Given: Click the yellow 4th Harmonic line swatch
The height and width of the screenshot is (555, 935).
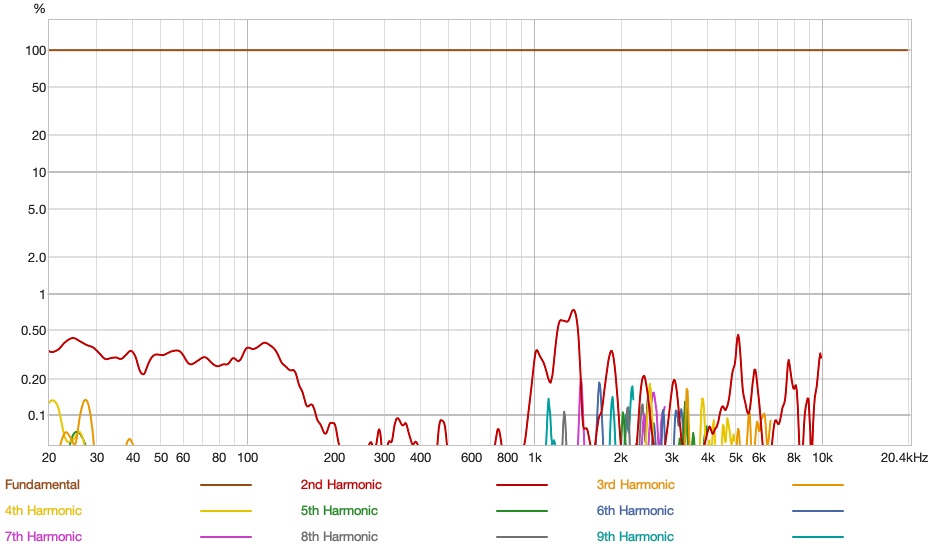Looking at the screenshot, I should [226, 511].
